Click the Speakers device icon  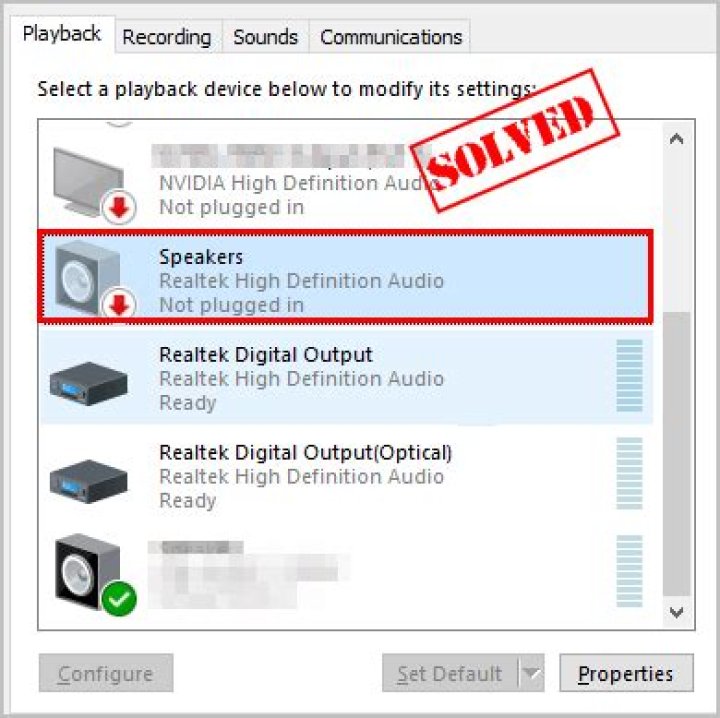coord(88,277)
